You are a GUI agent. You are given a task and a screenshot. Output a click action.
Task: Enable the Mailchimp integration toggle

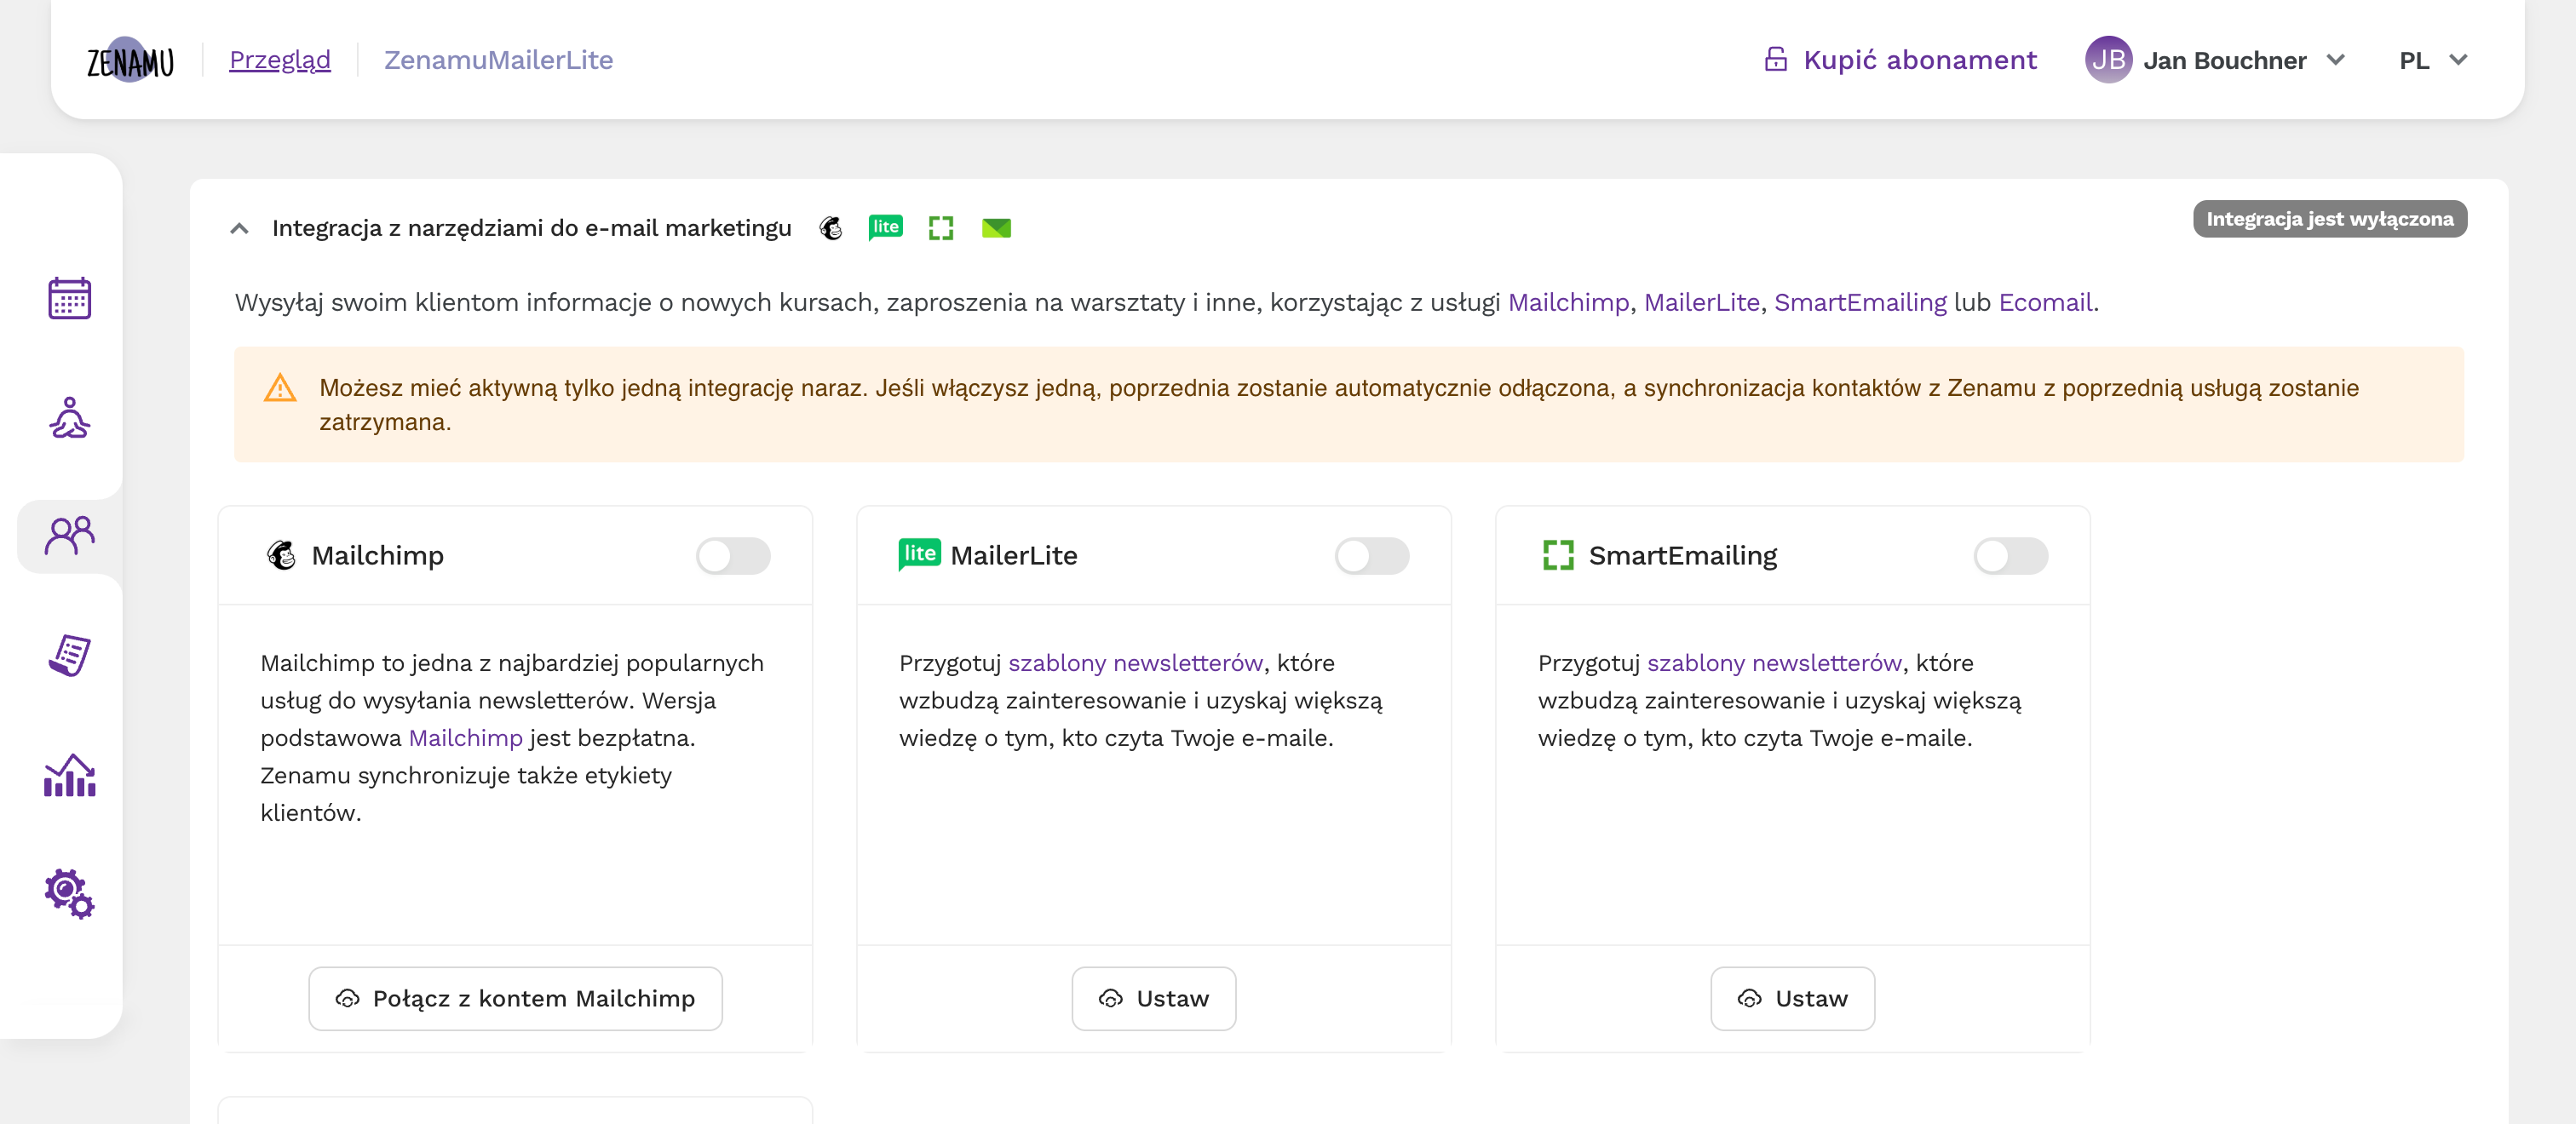click(x=733, y=556)
